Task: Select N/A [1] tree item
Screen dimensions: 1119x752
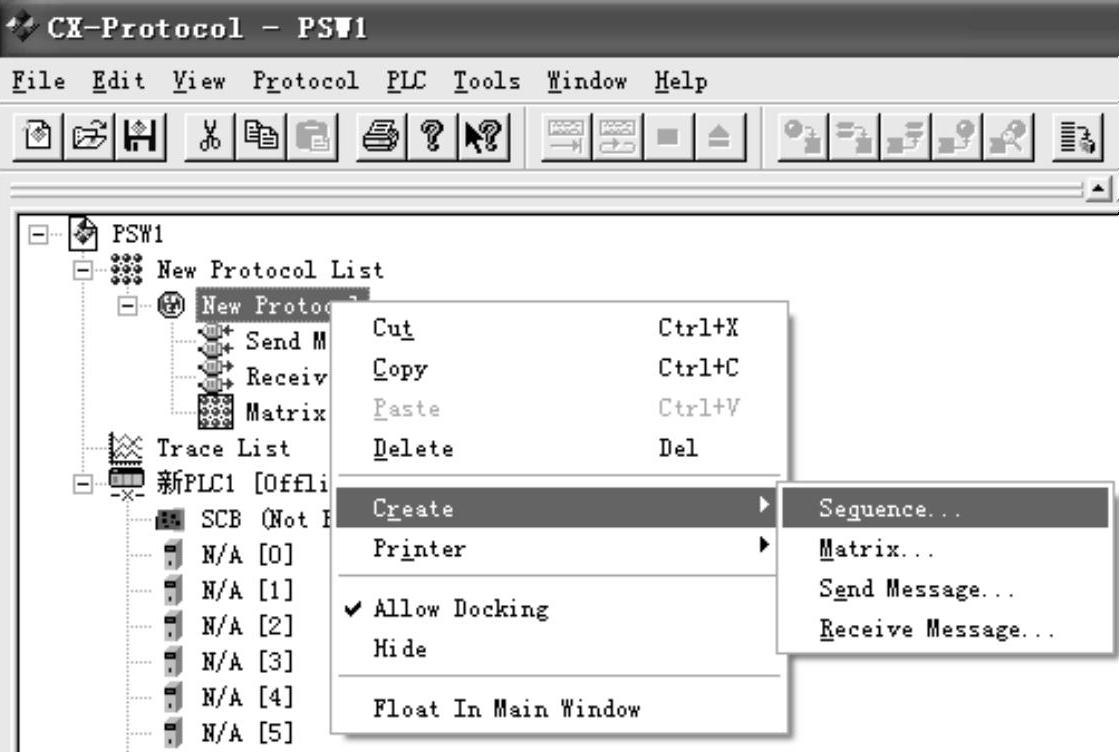Action: (x=247, y=590)
